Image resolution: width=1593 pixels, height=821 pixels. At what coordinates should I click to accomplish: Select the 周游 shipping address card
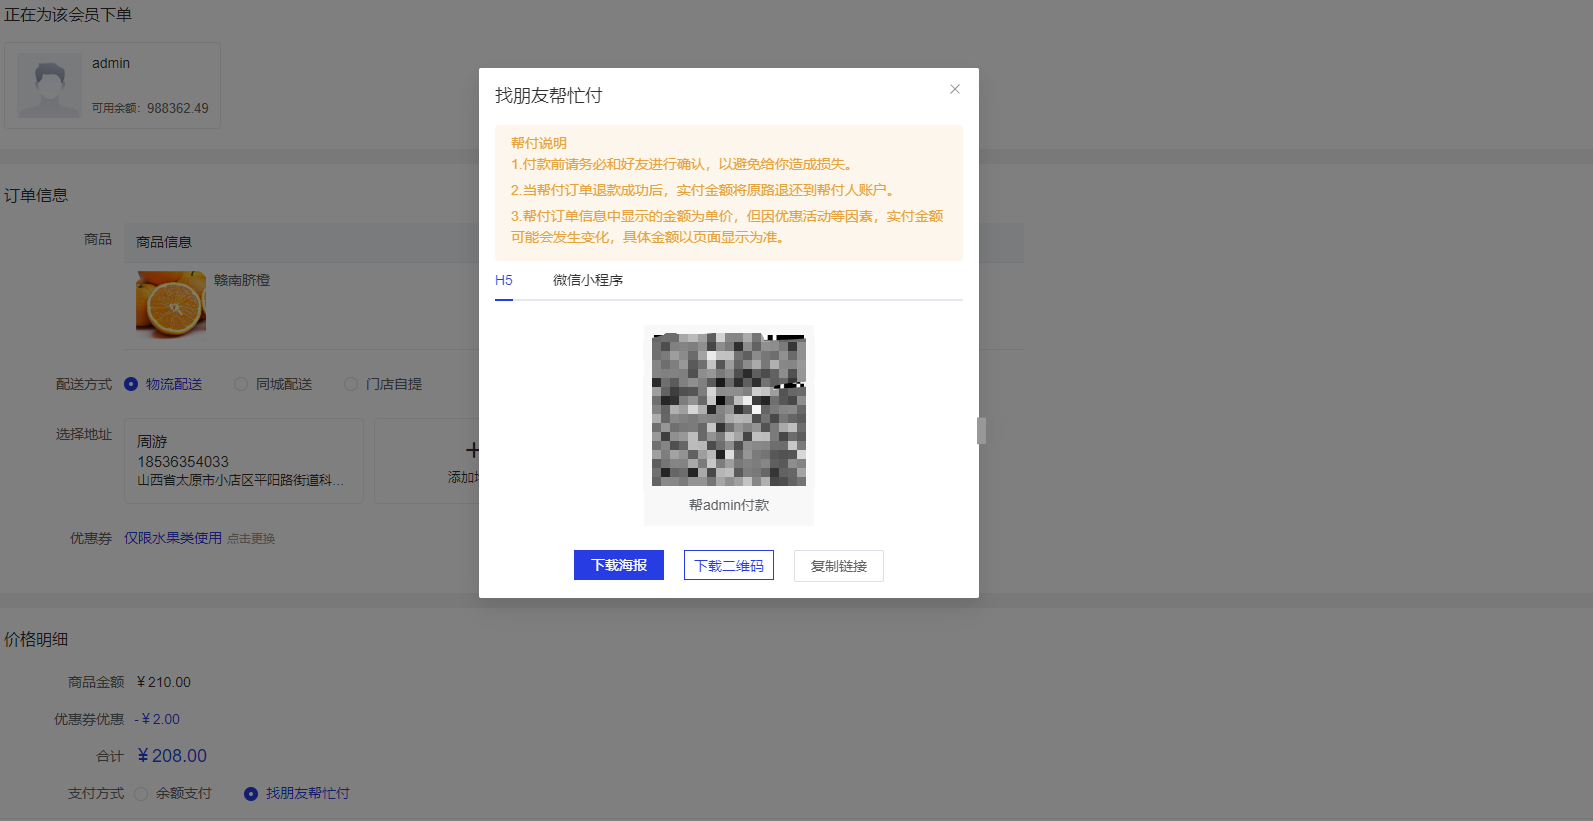point(243,460)
